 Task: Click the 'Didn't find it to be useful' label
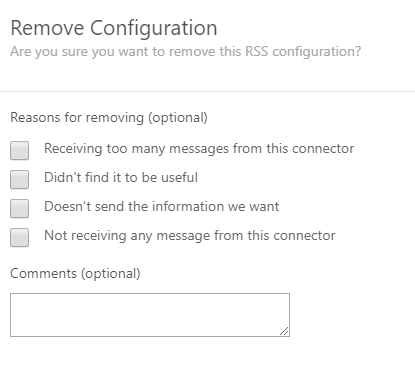pyautogui.click(x=121, y=177)
